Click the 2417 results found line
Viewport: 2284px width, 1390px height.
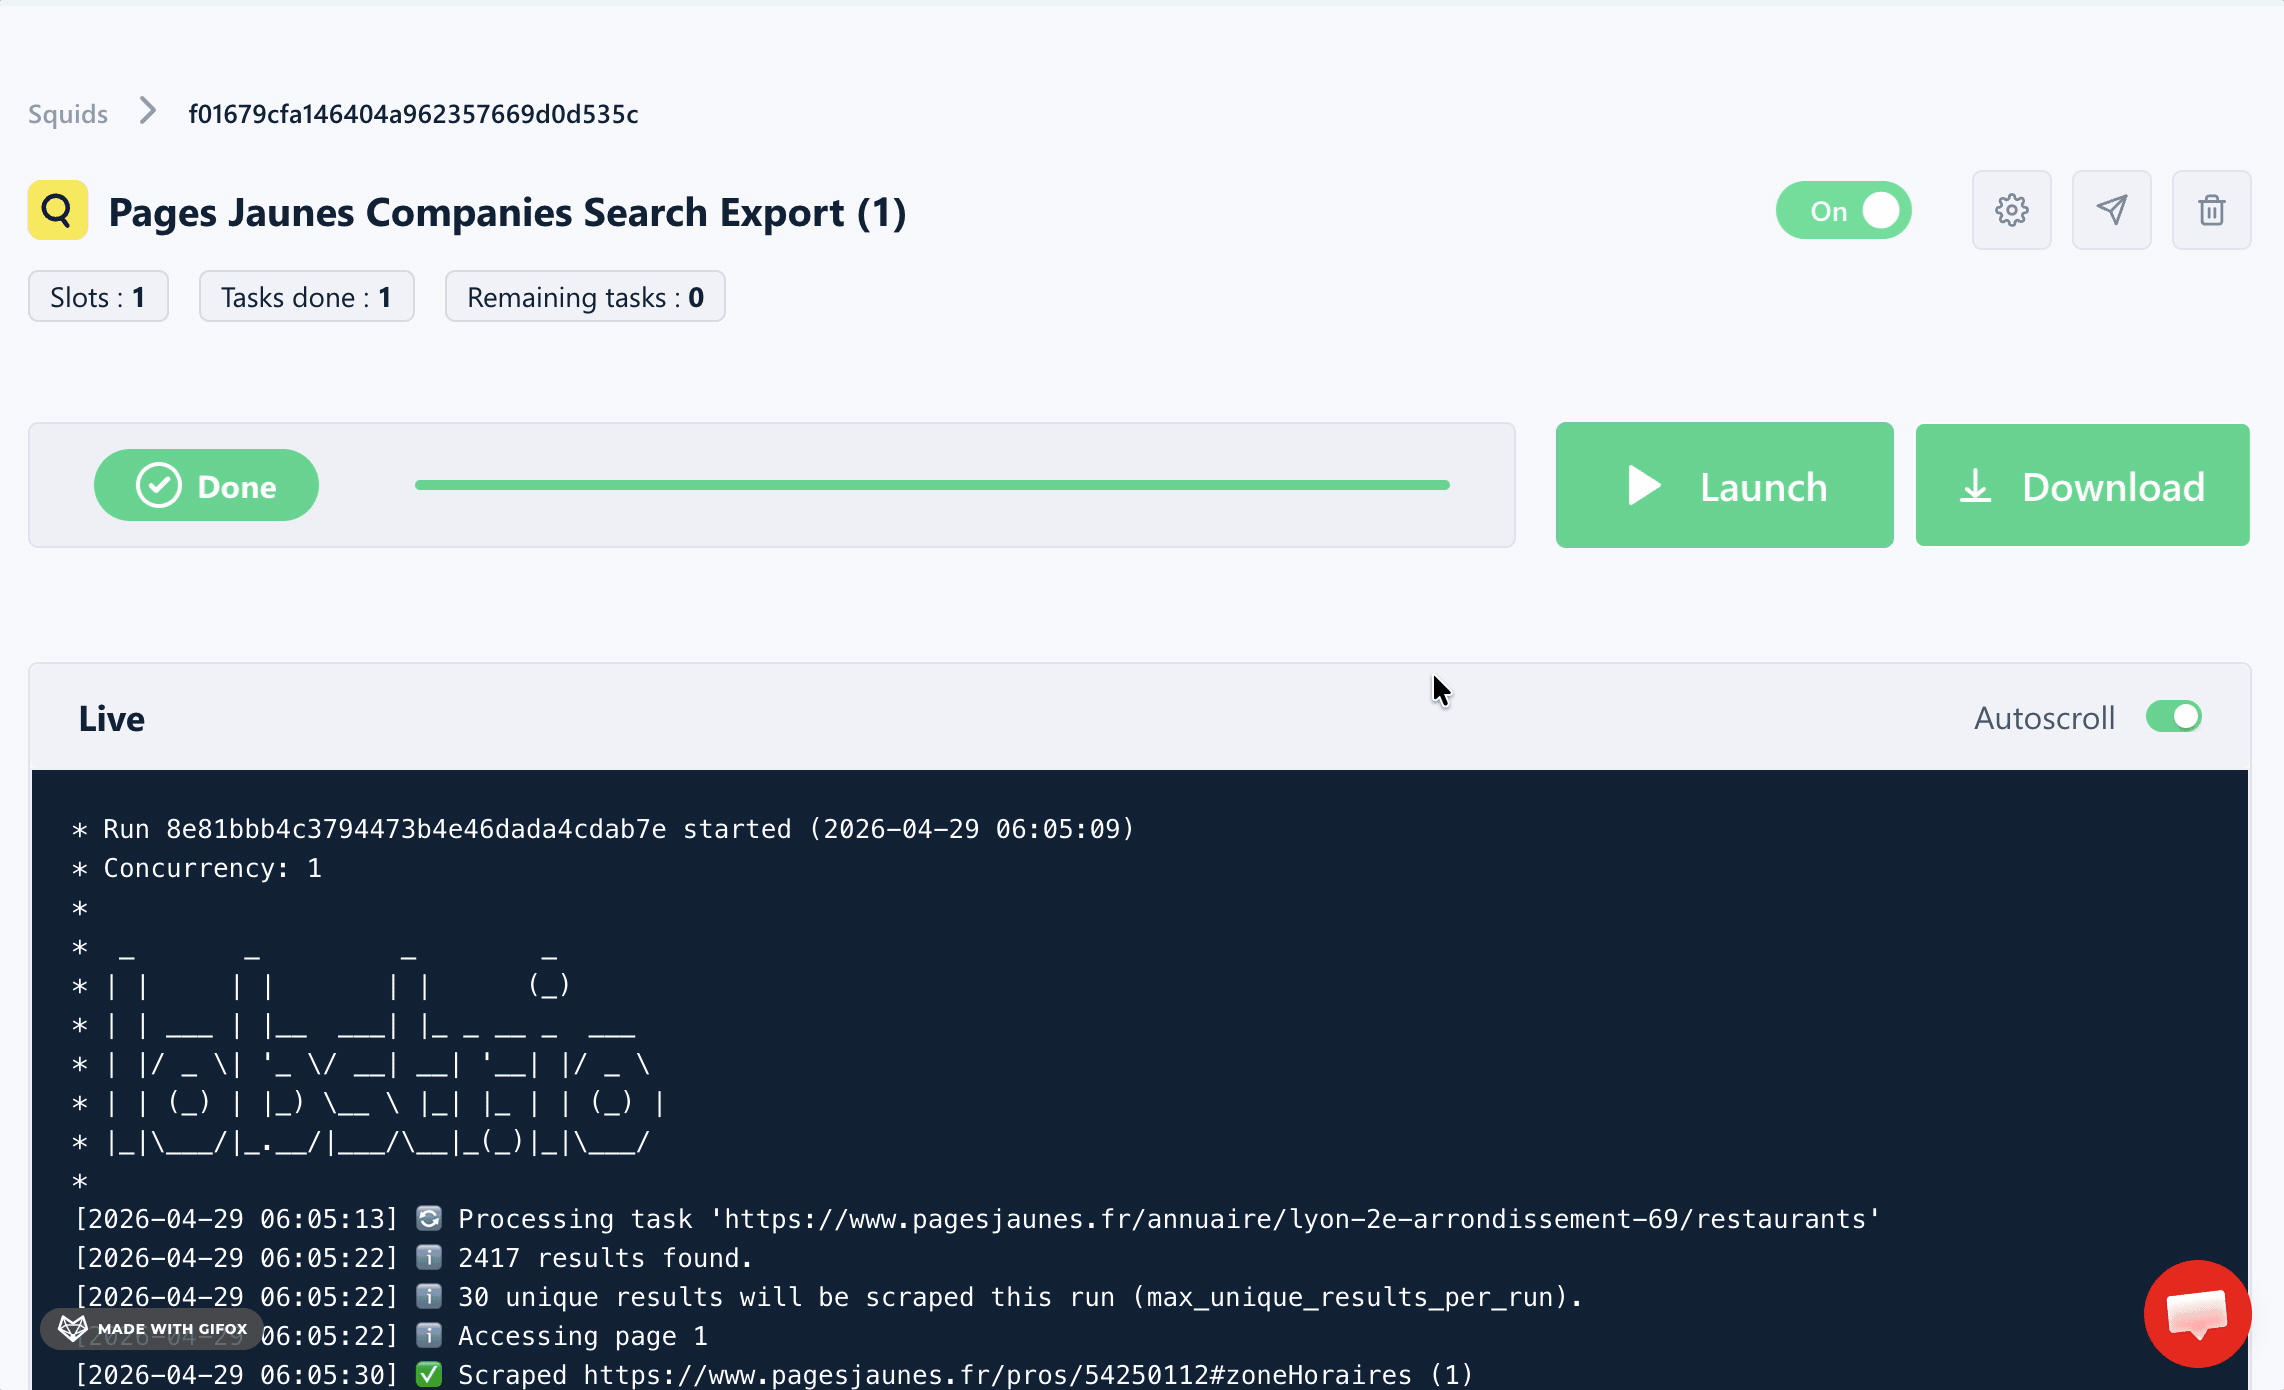click(x=414, y=1258)
